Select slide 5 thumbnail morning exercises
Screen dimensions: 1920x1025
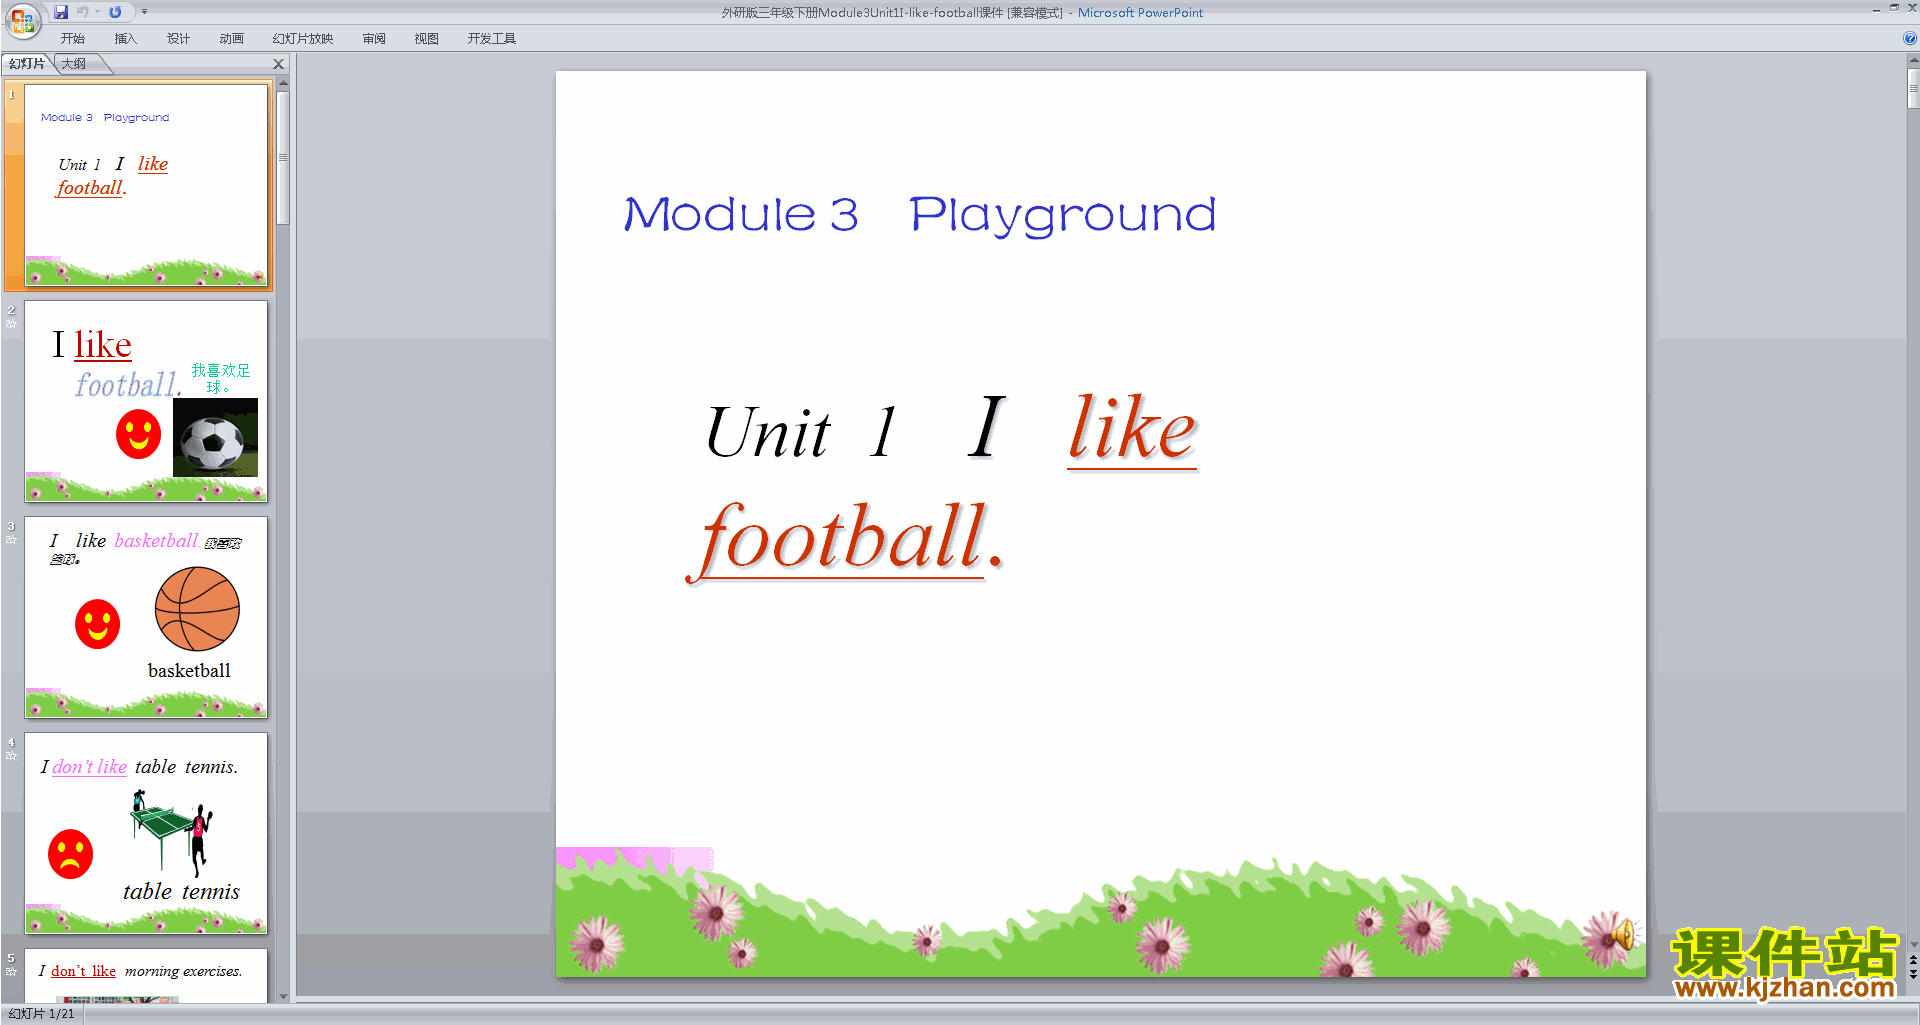point(146,975)
